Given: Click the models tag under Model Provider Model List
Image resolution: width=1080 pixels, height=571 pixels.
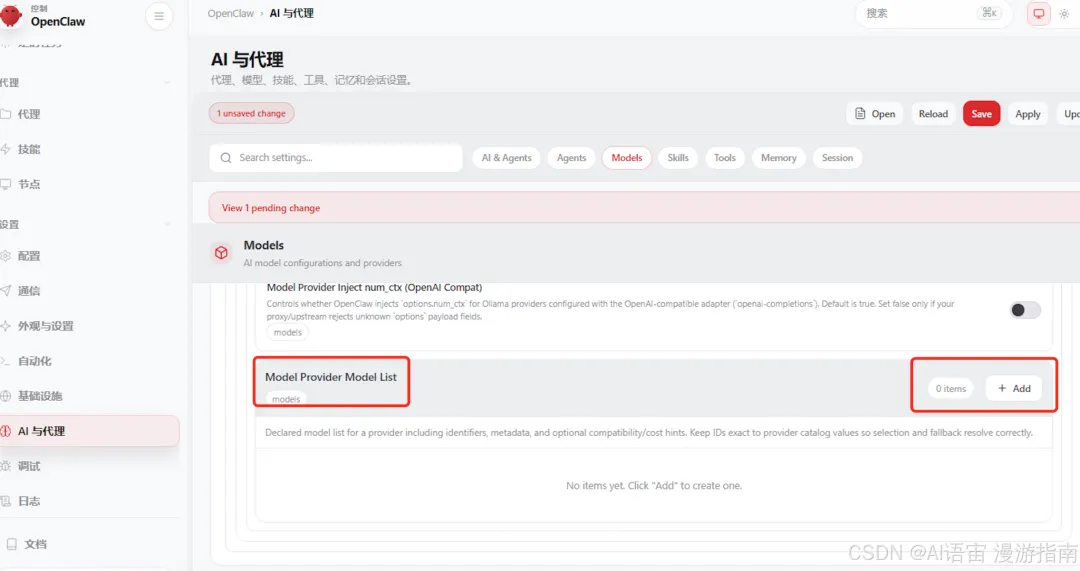Looking at the screenshot, I should [x=286, y=399].
